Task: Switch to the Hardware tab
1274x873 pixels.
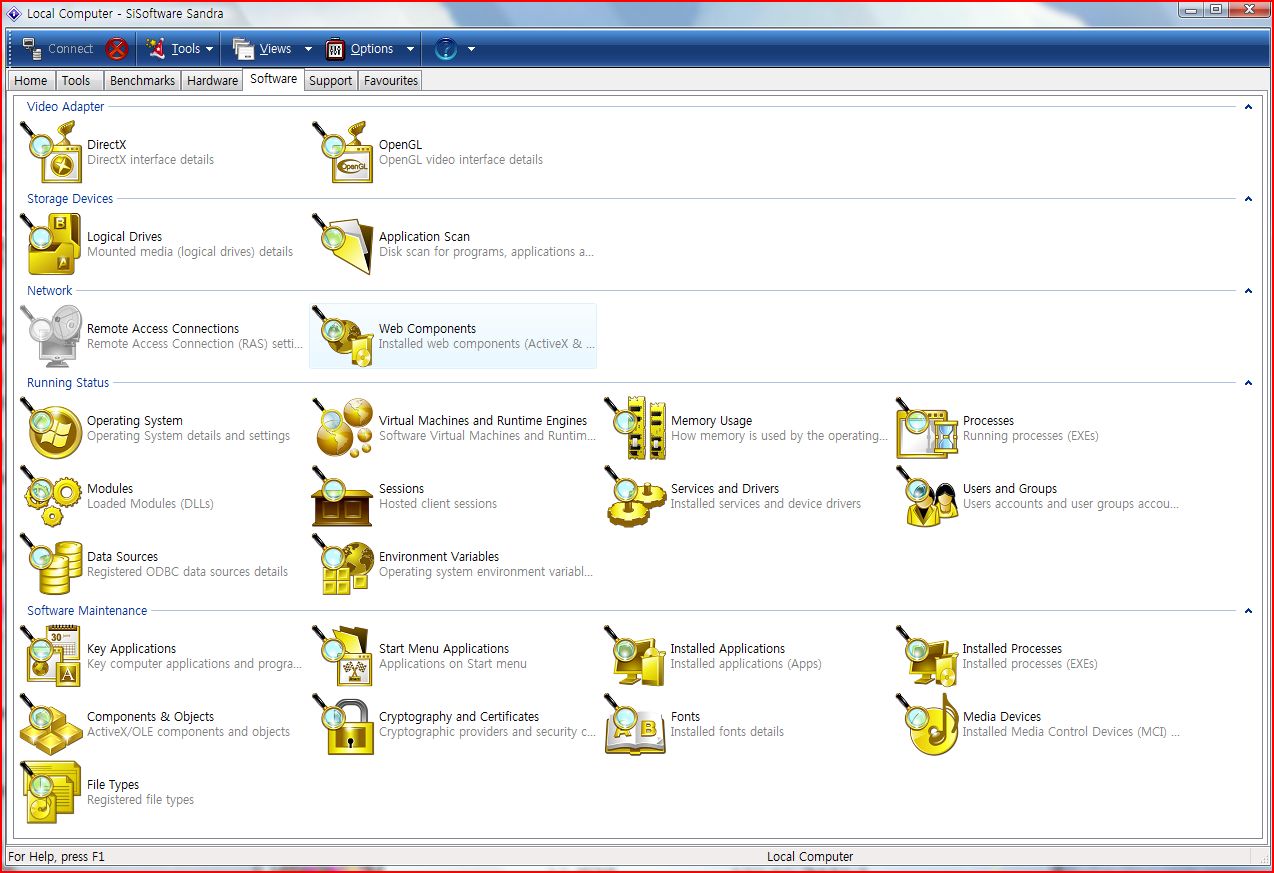Action: pos(212,81)
